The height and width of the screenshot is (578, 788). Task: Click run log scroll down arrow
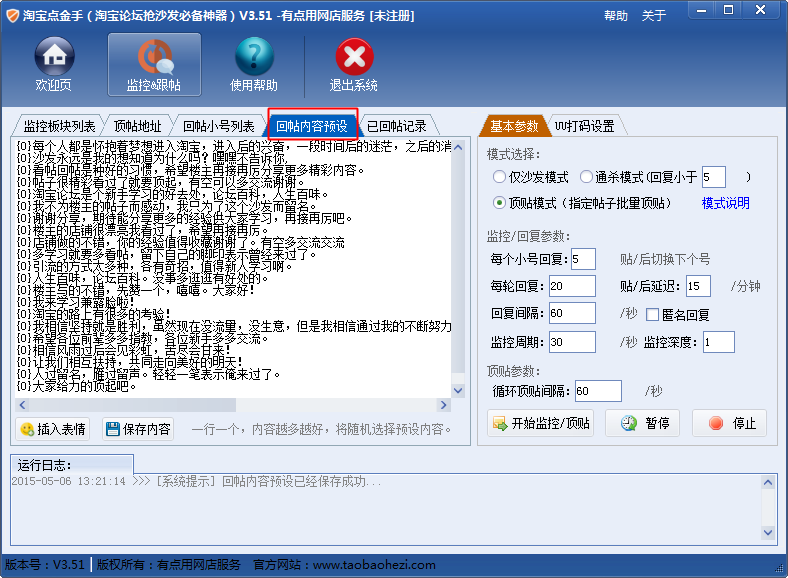[x=768, y=532]
